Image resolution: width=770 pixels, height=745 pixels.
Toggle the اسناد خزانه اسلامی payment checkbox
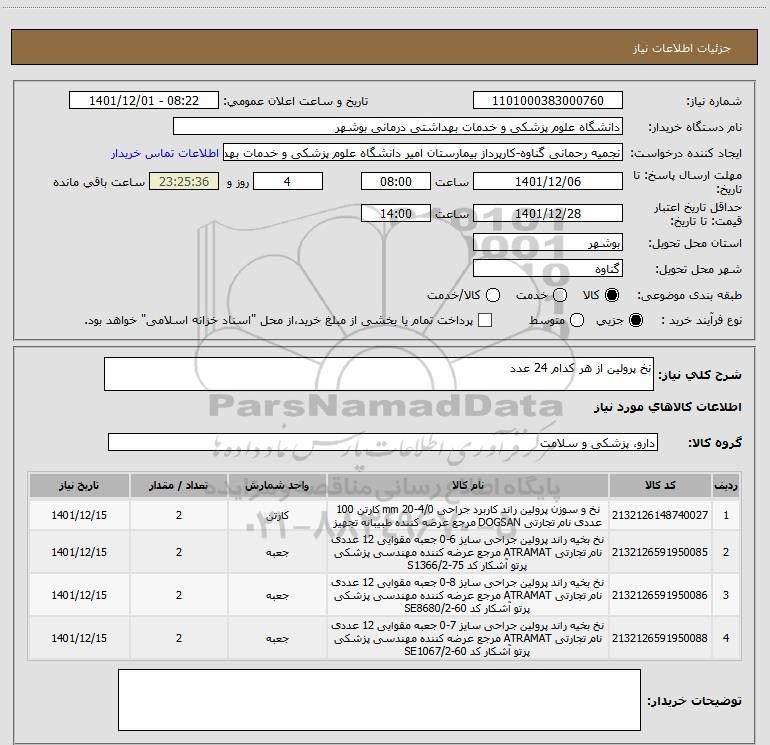pos(485,320)
